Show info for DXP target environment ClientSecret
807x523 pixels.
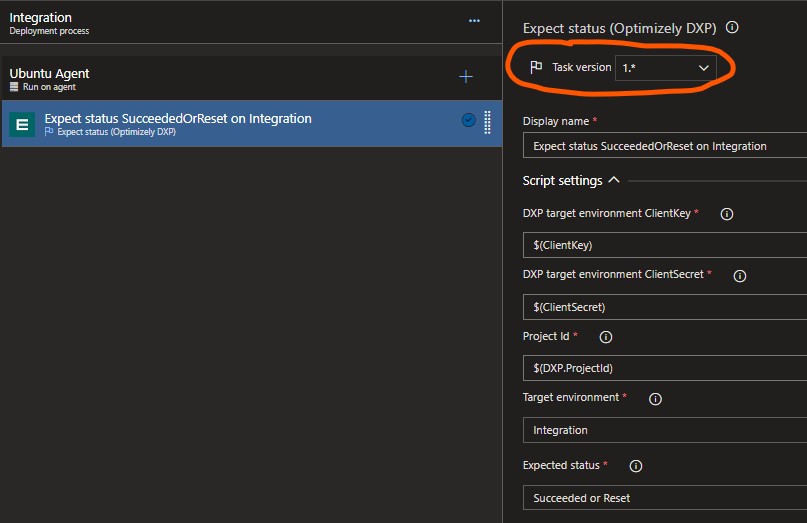(x=740, y=276)
